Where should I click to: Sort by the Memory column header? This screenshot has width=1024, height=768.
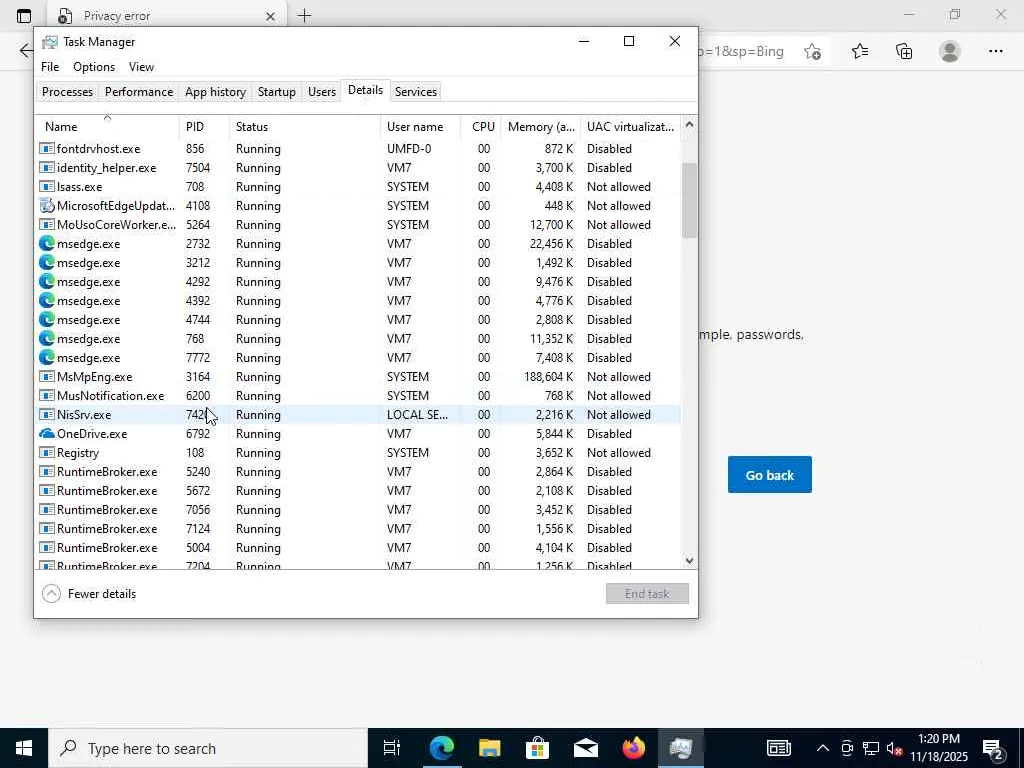click(x=541, y=127)
